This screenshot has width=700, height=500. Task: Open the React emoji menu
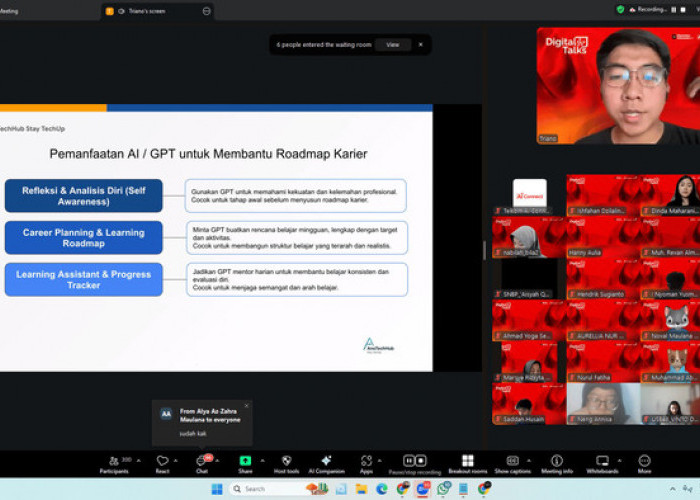tap(162, 461)
